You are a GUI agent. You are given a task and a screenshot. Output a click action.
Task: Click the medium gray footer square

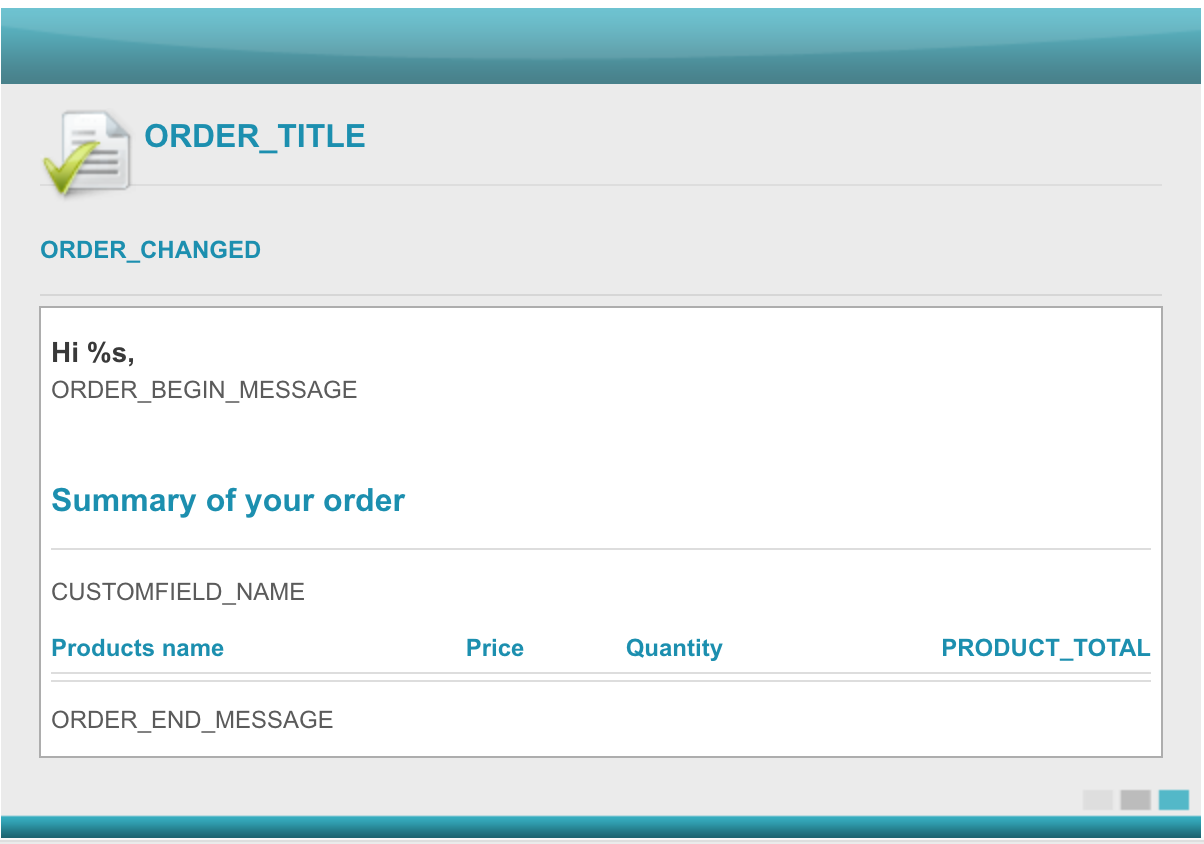pyautogui.click(x=1136, y=800)
